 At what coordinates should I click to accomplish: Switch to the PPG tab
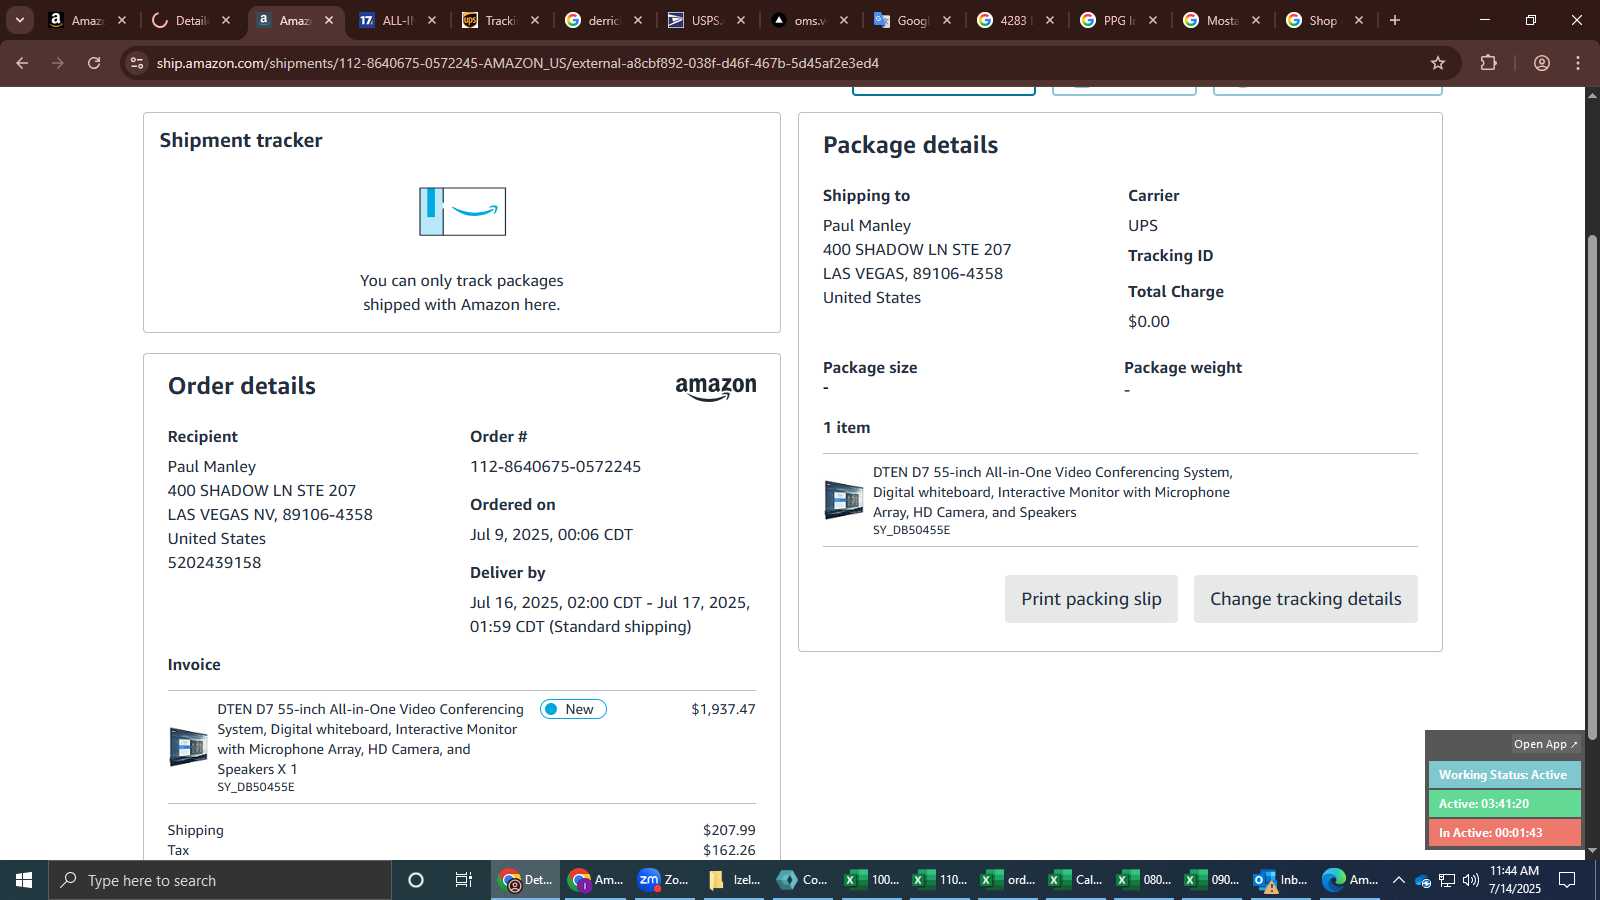(x=1117, y=20)
